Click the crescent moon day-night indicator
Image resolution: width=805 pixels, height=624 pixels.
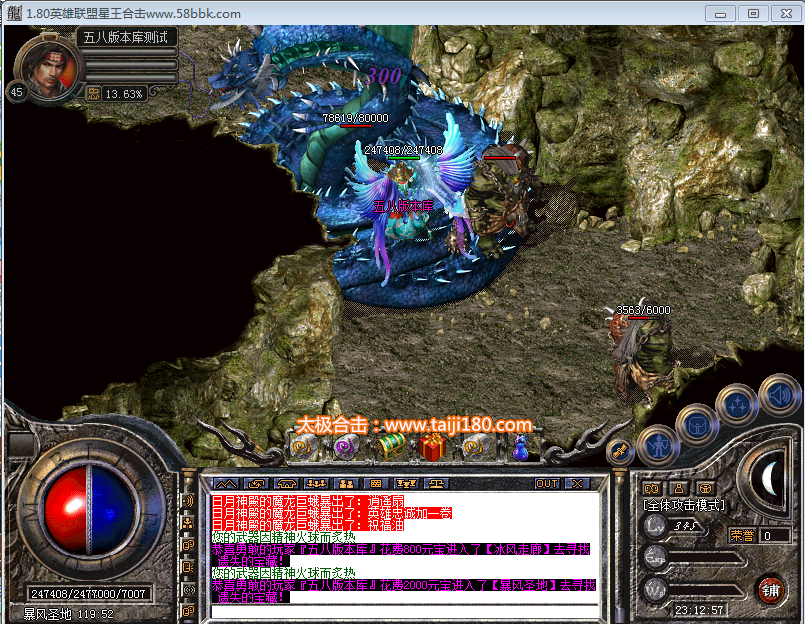point(768,478)
